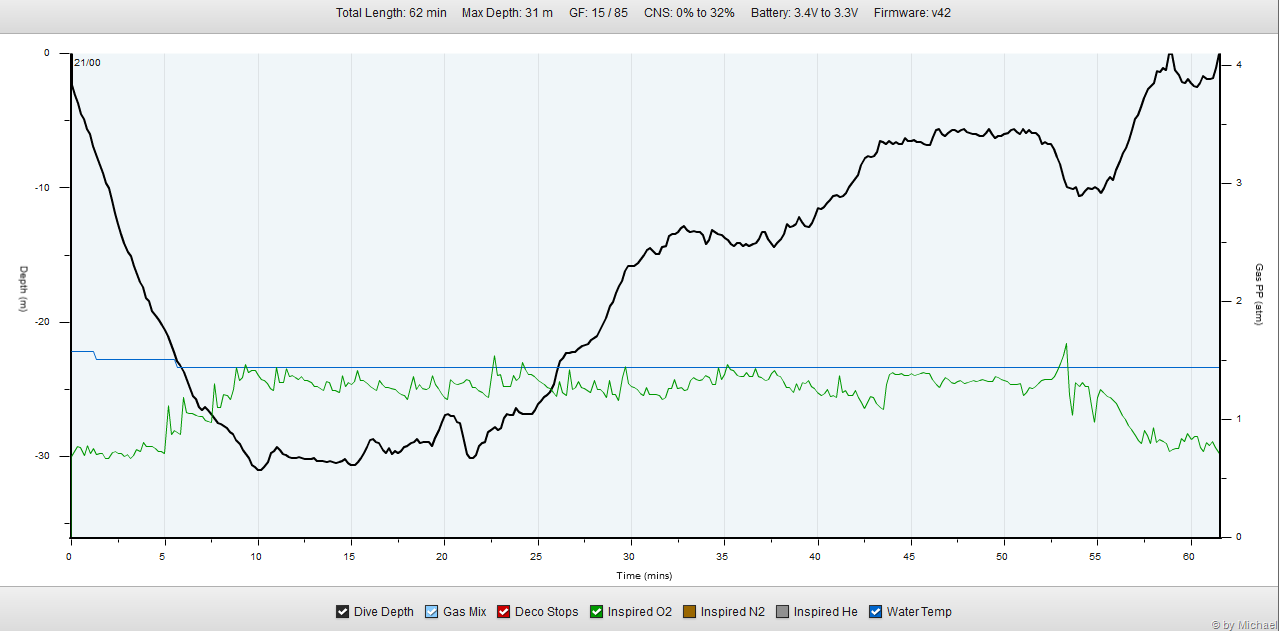Toggle the Dive Depth checkbox
1279x631 pixels.
(x=342, y=612)
